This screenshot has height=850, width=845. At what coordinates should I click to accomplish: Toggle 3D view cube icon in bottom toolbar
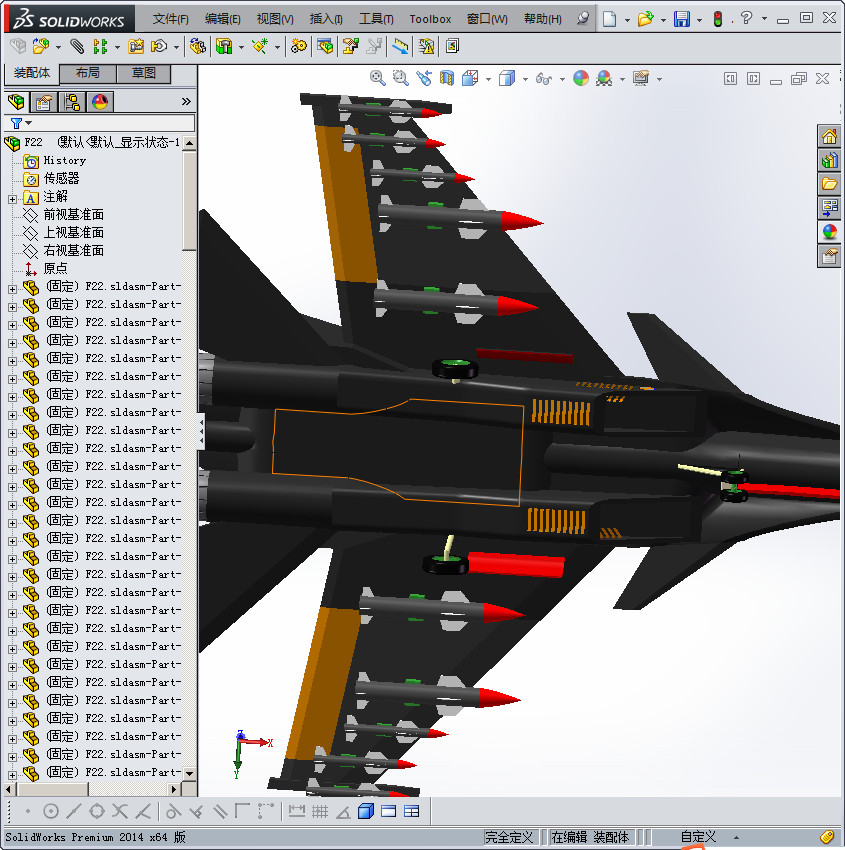click(x=366, y=812)
